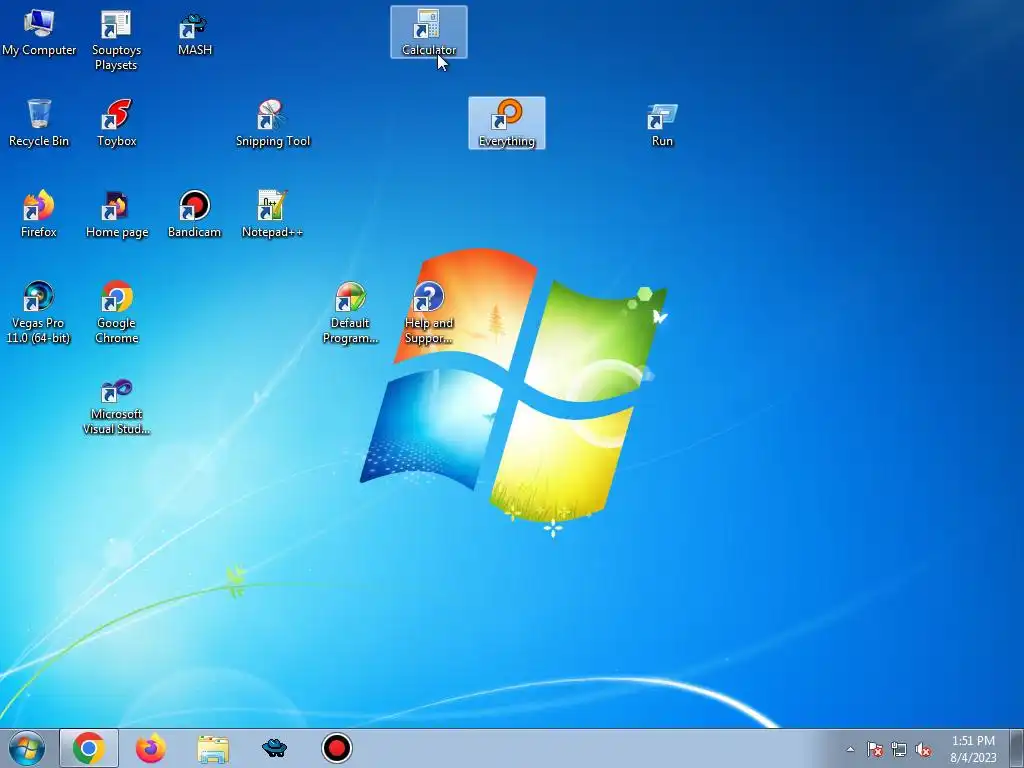Show hidden system tray icons
Viewport: 1024px width, 768px height.
[850, 749]
